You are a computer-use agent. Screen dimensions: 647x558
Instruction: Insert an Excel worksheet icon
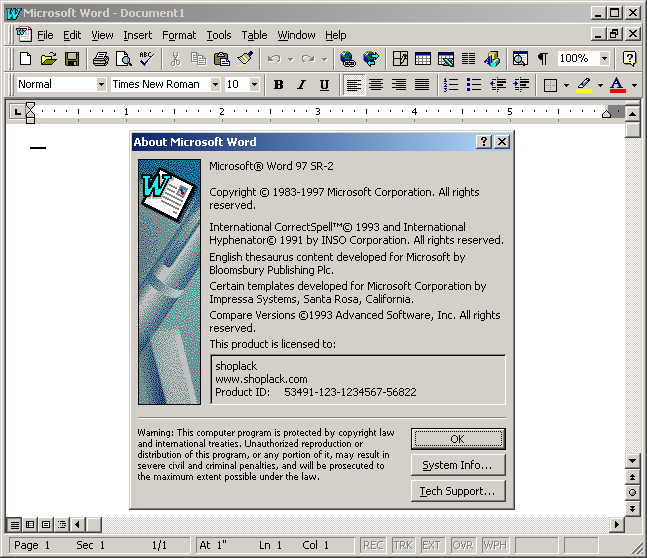[x=446, y=59]
